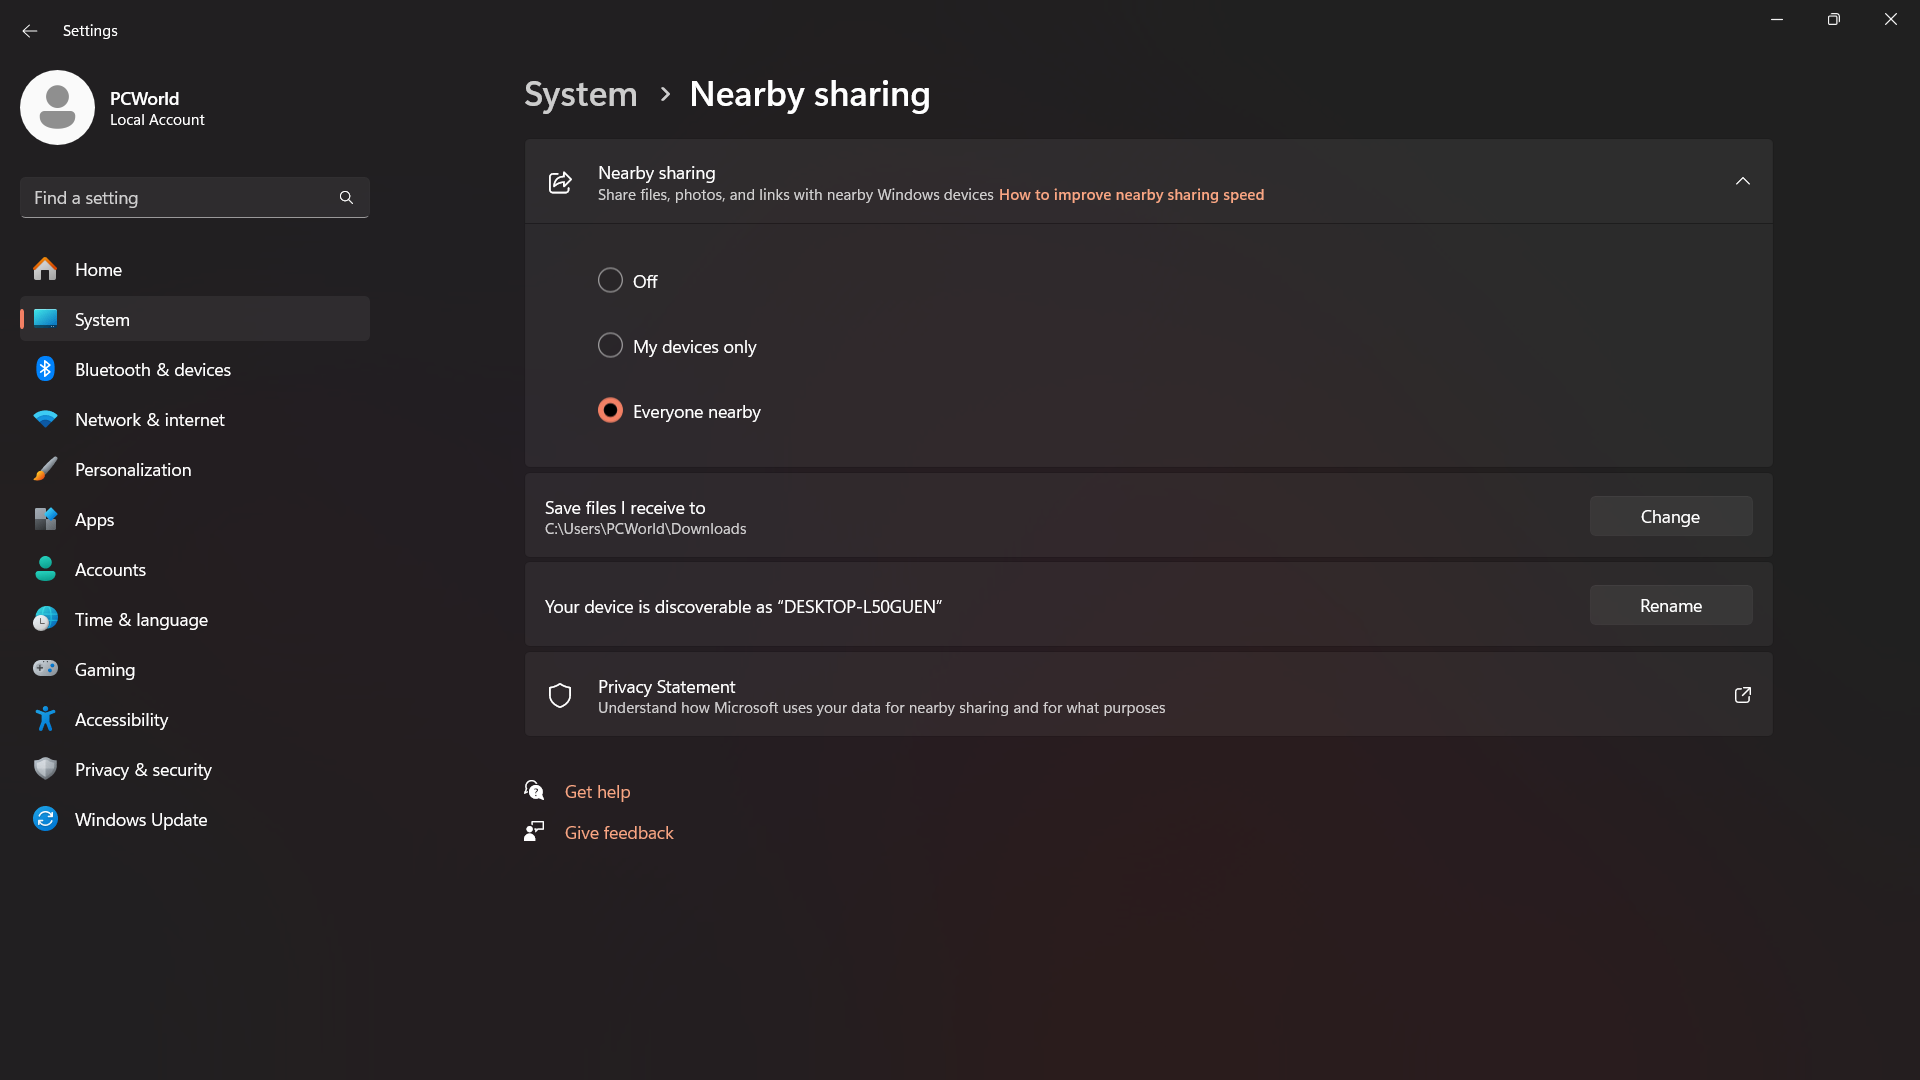Open the System settings menu item

[x=102, y=318]
